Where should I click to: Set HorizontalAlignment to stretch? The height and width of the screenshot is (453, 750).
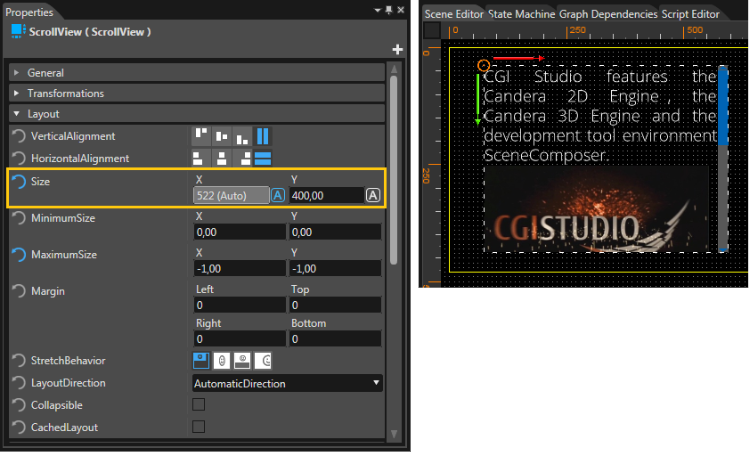click(263, 158)
